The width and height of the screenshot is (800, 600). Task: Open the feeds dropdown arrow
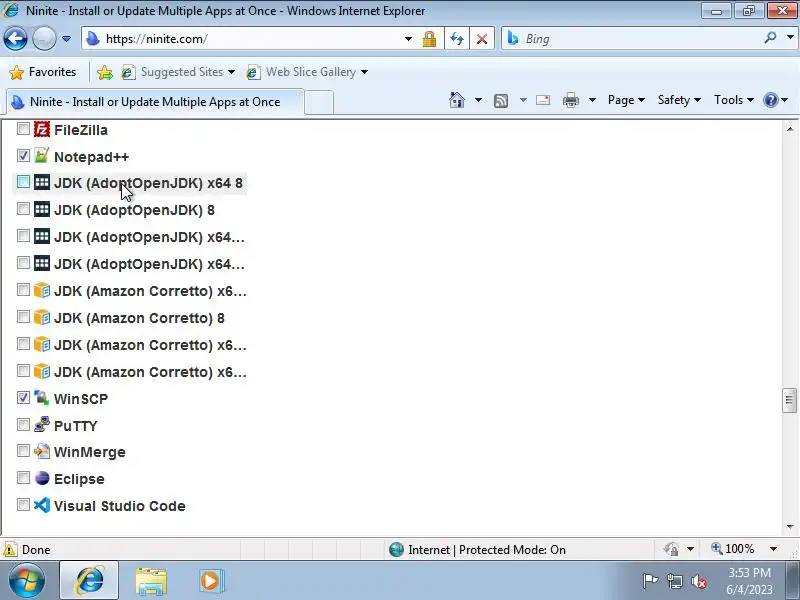[523, 100]
